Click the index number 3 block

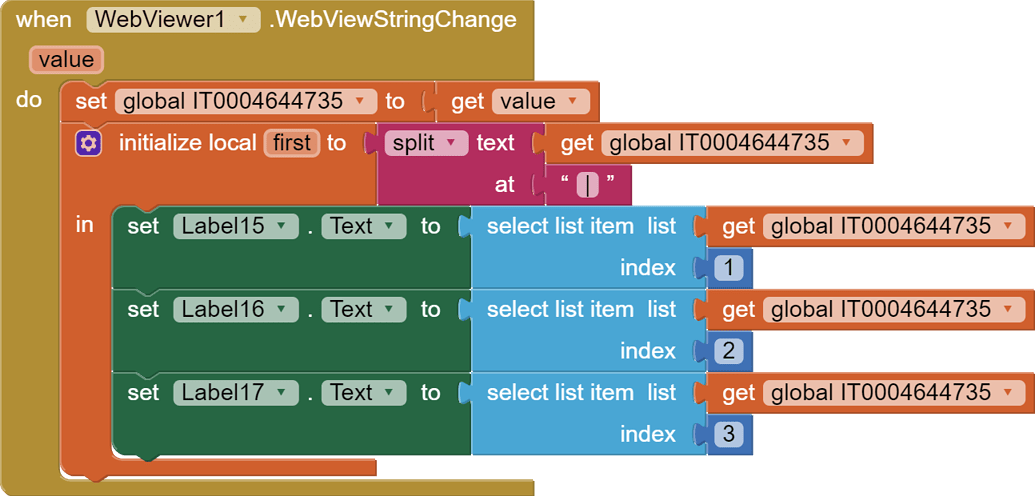[x=729, y=435]
